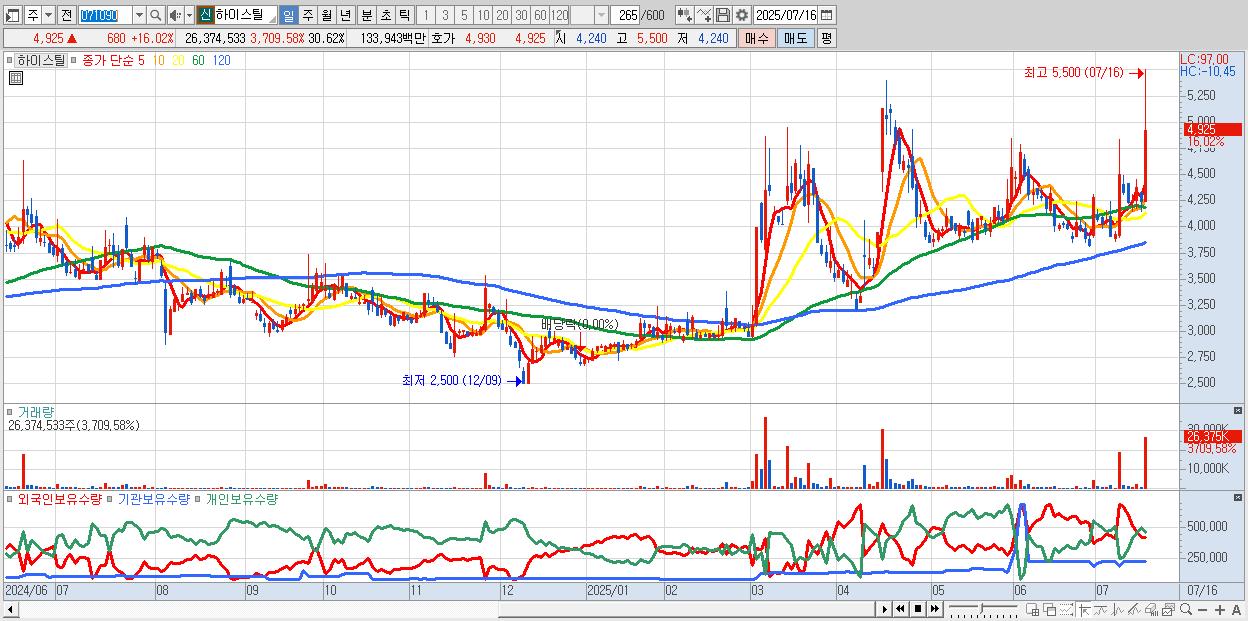Click the '기관보유수량' indicator label

(153, 498)
